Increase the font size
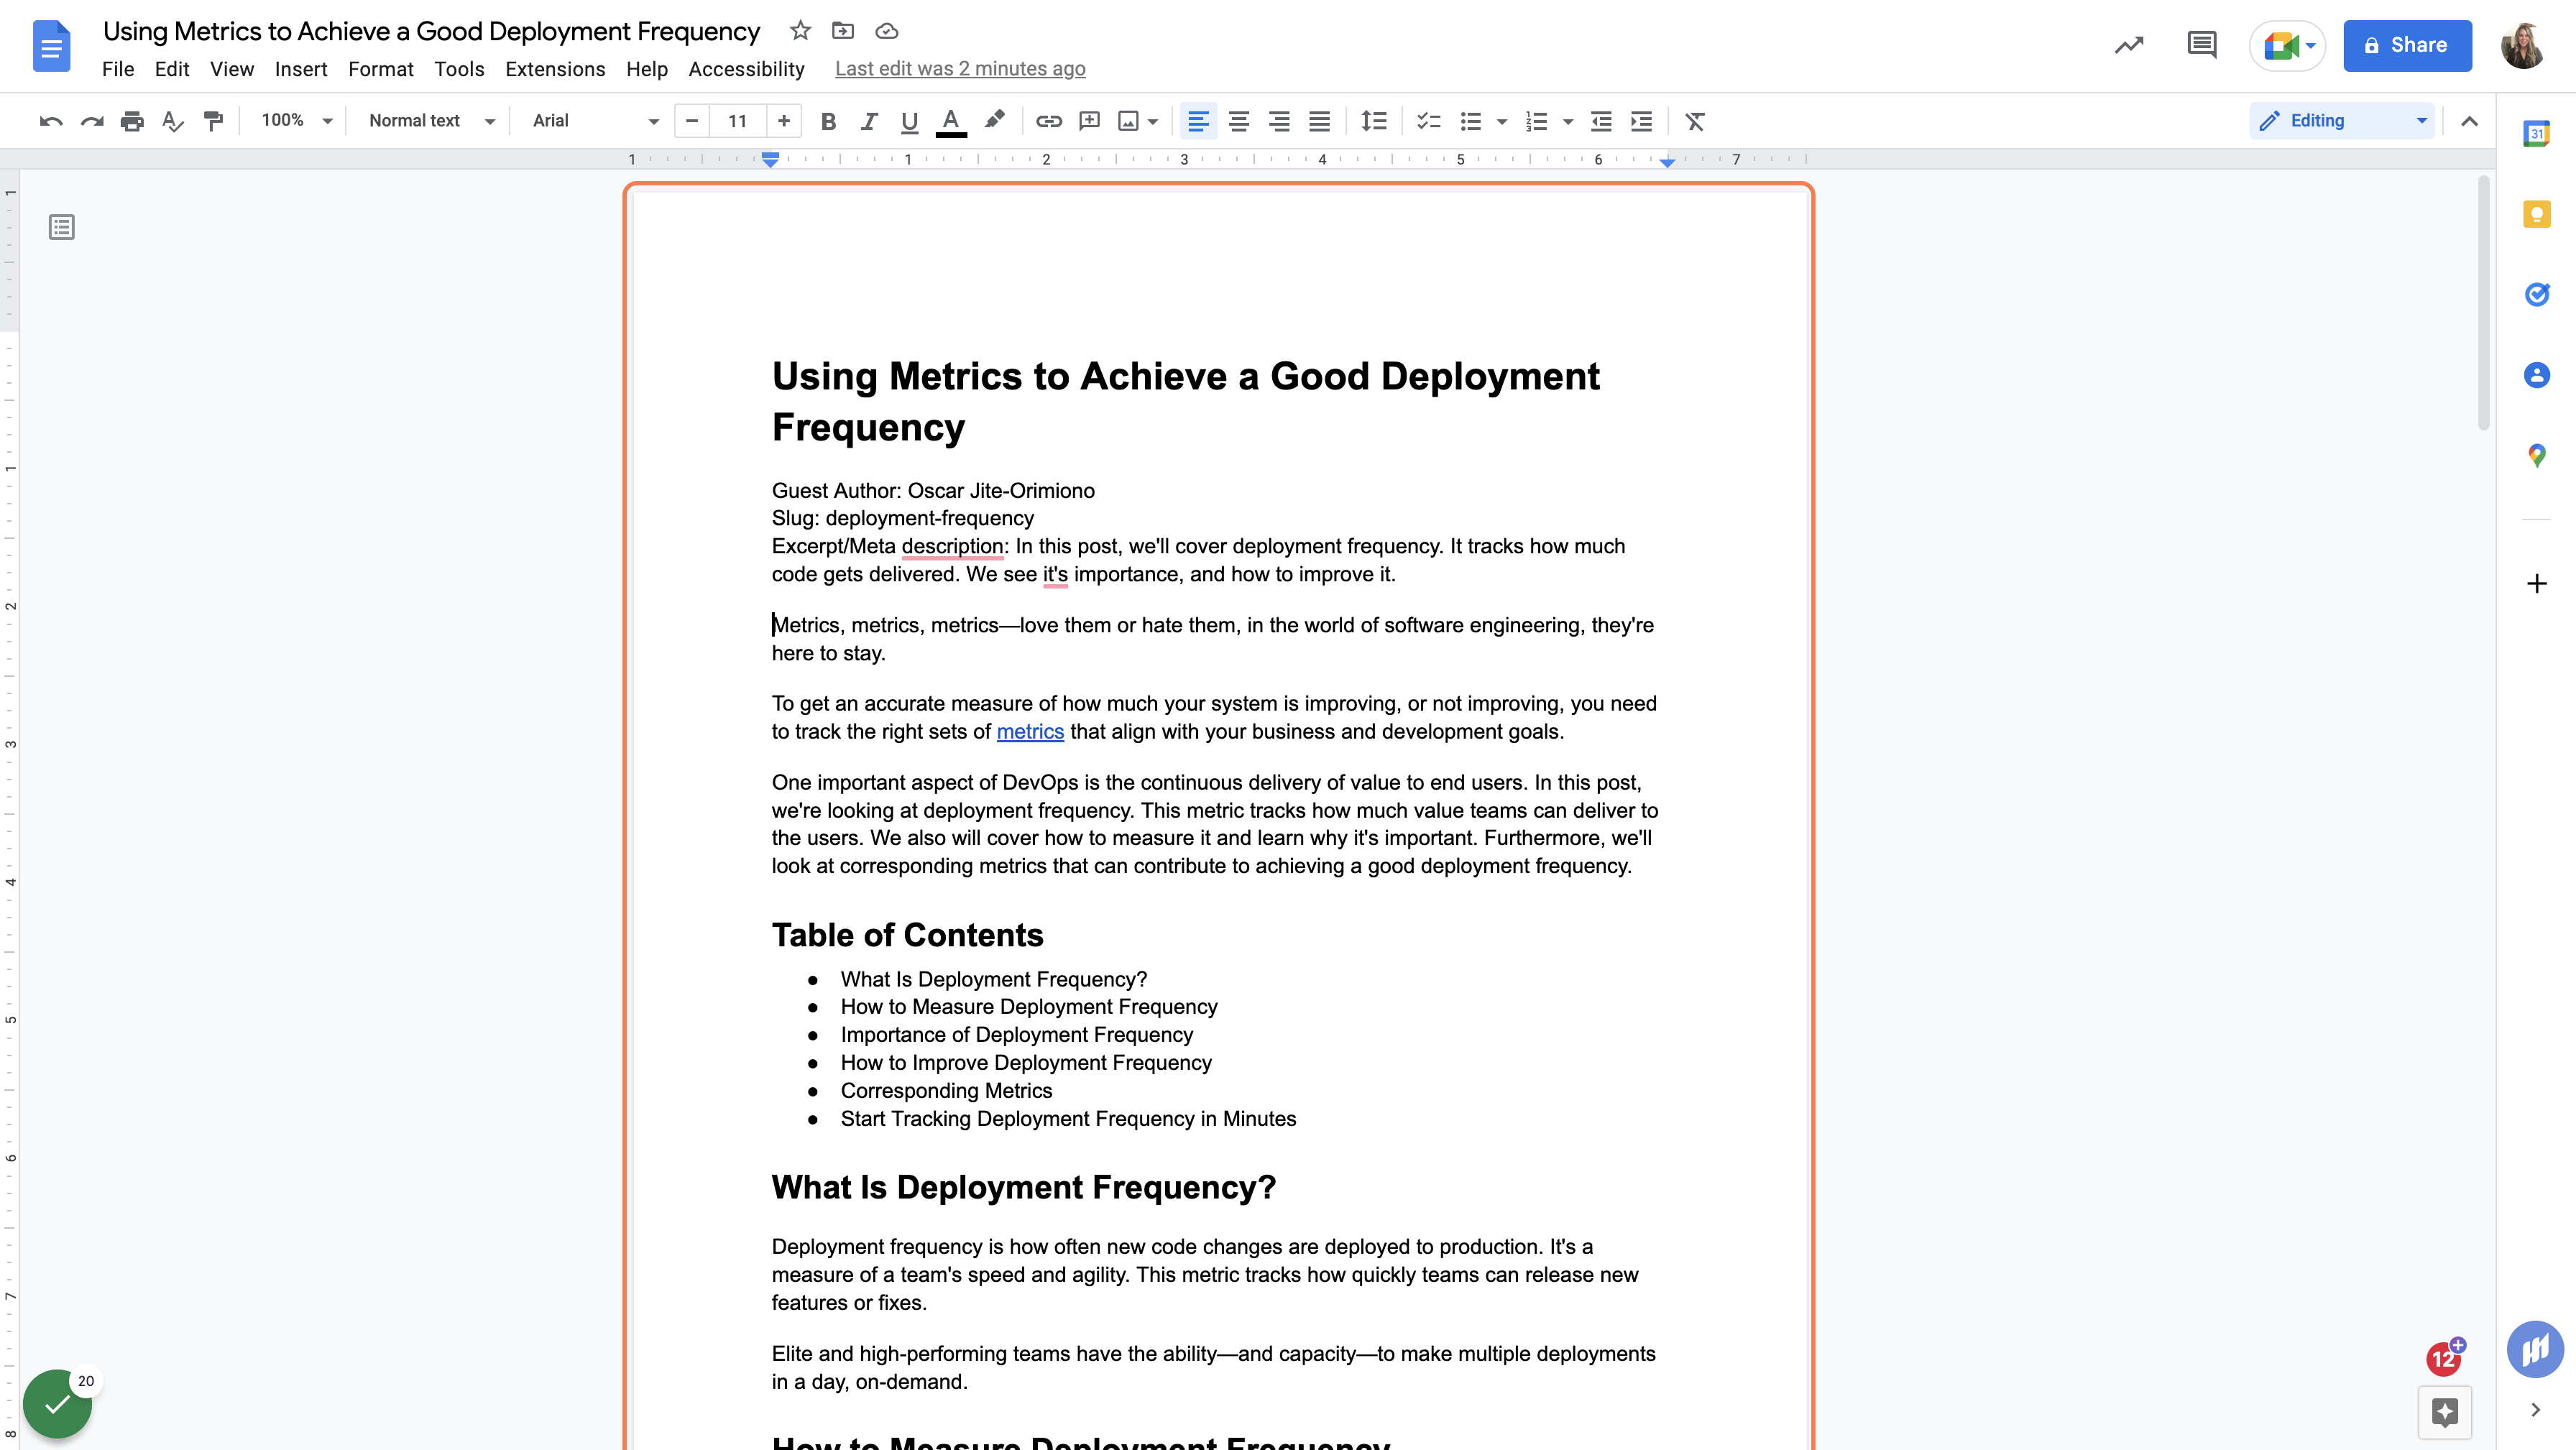This screenshot has height=1450, width=2576. 784,121
